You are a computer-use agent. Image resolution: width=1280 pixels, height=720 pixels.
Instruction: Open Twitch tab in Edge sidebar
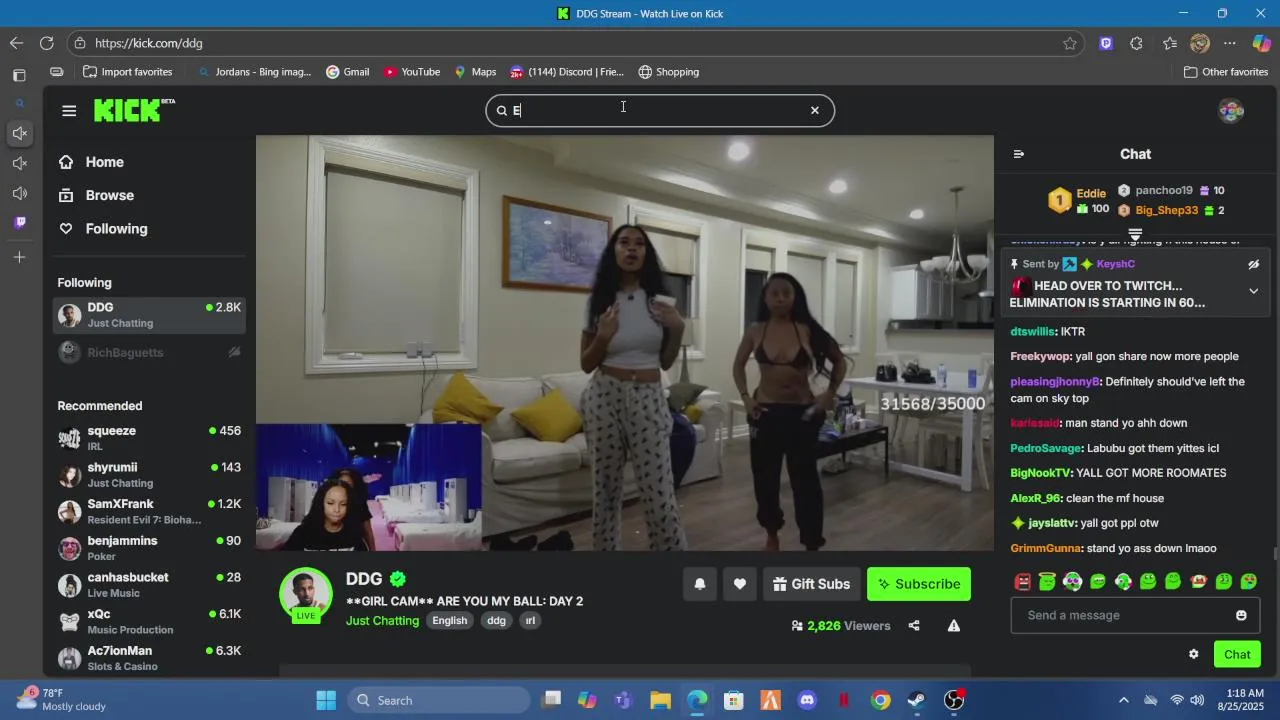[x=19, y=222]
